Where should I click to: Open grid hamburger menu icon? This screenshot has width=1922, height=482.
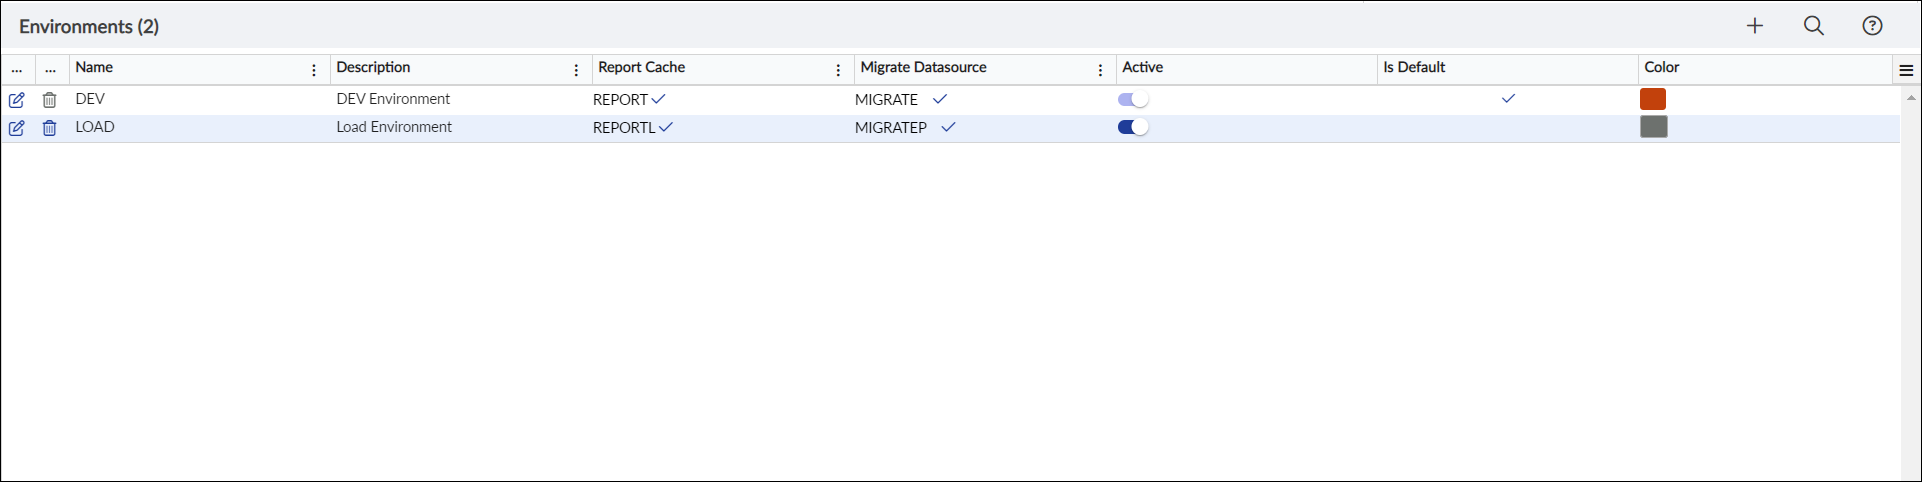click(1906, 70)
